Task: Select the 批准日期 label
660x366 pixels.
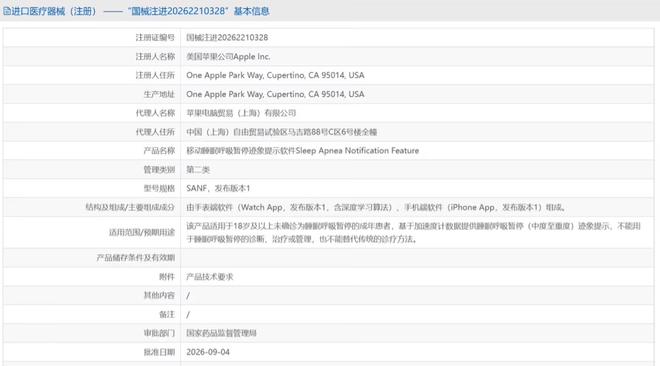Action: [x=159, y=352]
